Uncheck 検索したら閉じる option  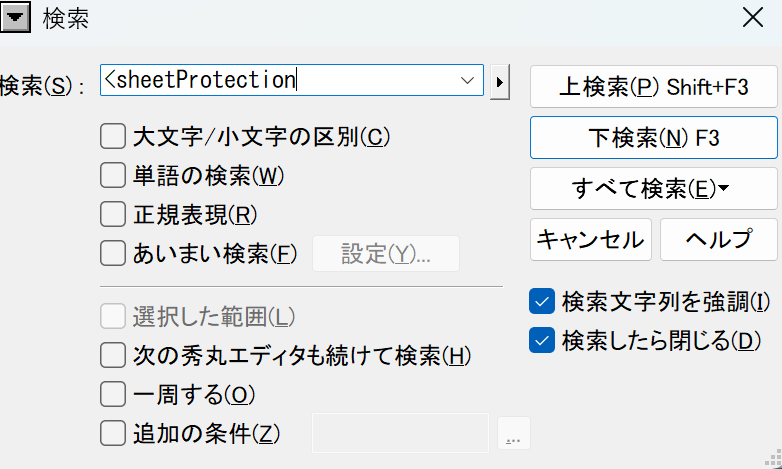click(541, 340)
